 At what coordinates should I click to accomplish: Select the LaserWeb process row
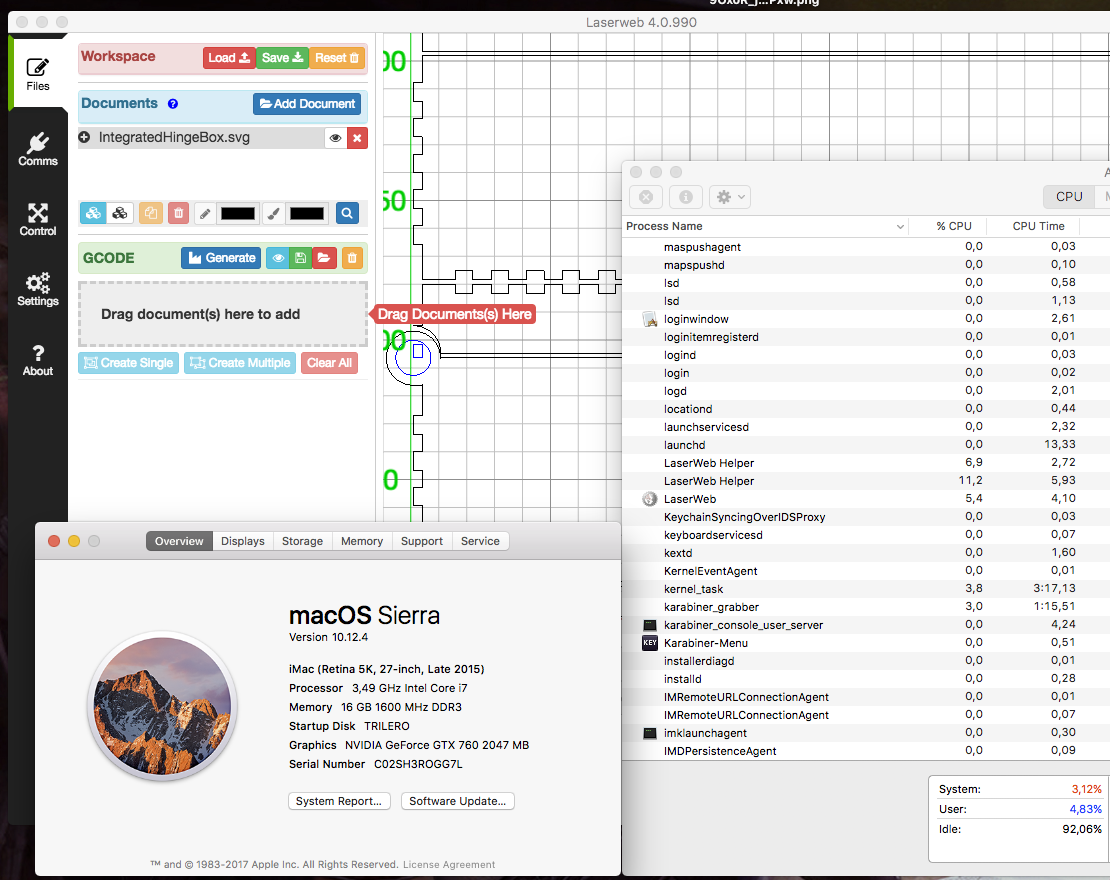coord(866,498)
